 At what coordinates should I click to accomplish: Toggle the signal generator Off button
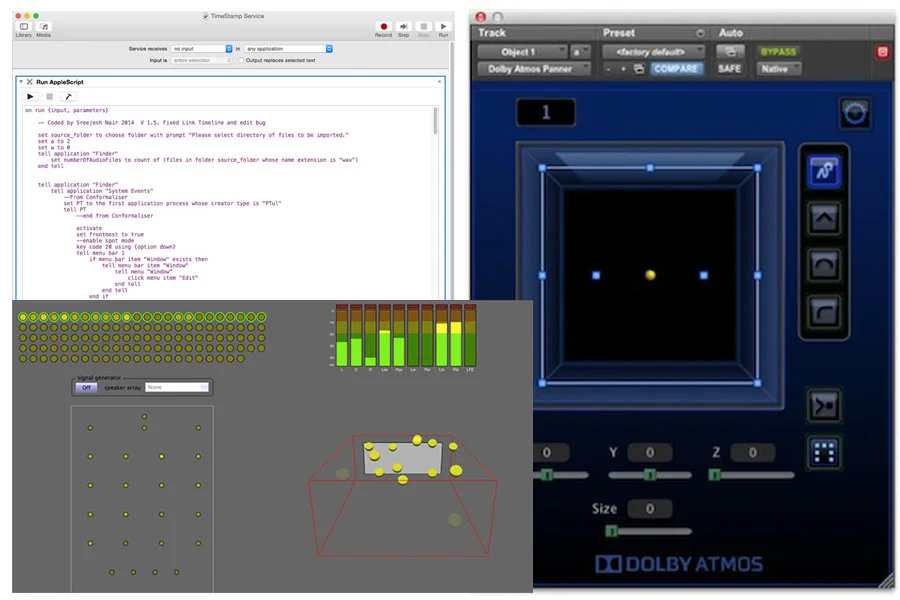[x=86, y=388]
